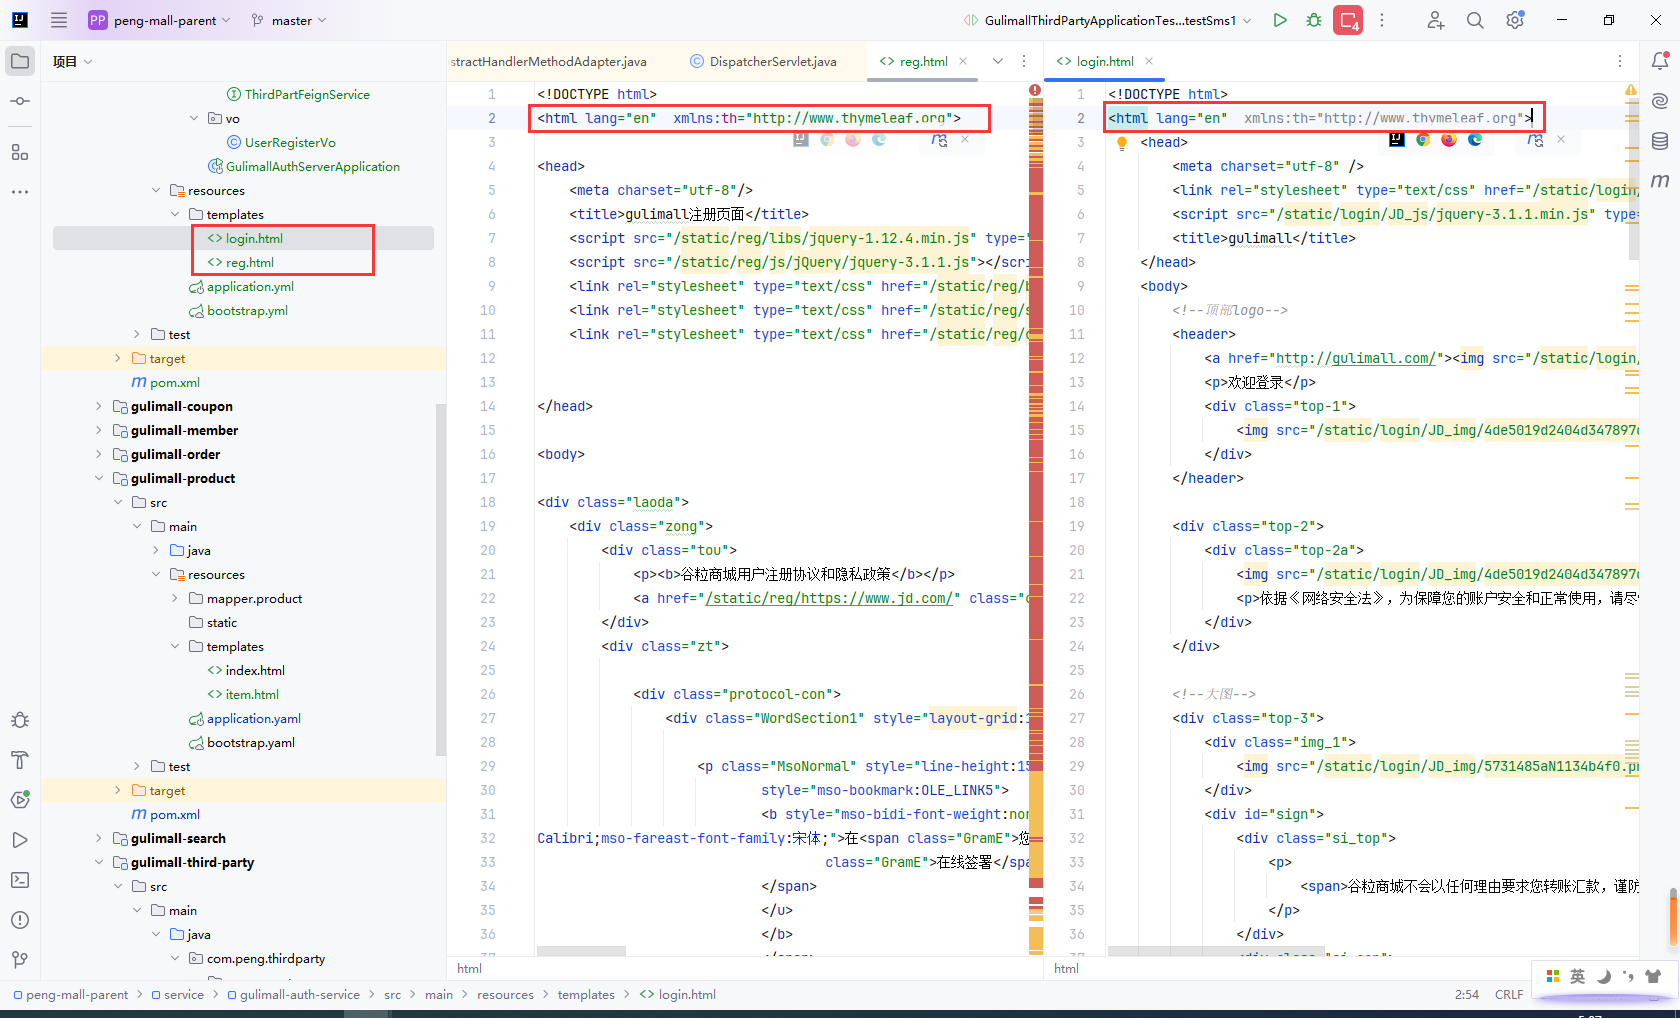The height and width of the screenshot is (1018, 1680).
Task: Click templates breadcrumb in status bar
Action: tap(586, 994)
